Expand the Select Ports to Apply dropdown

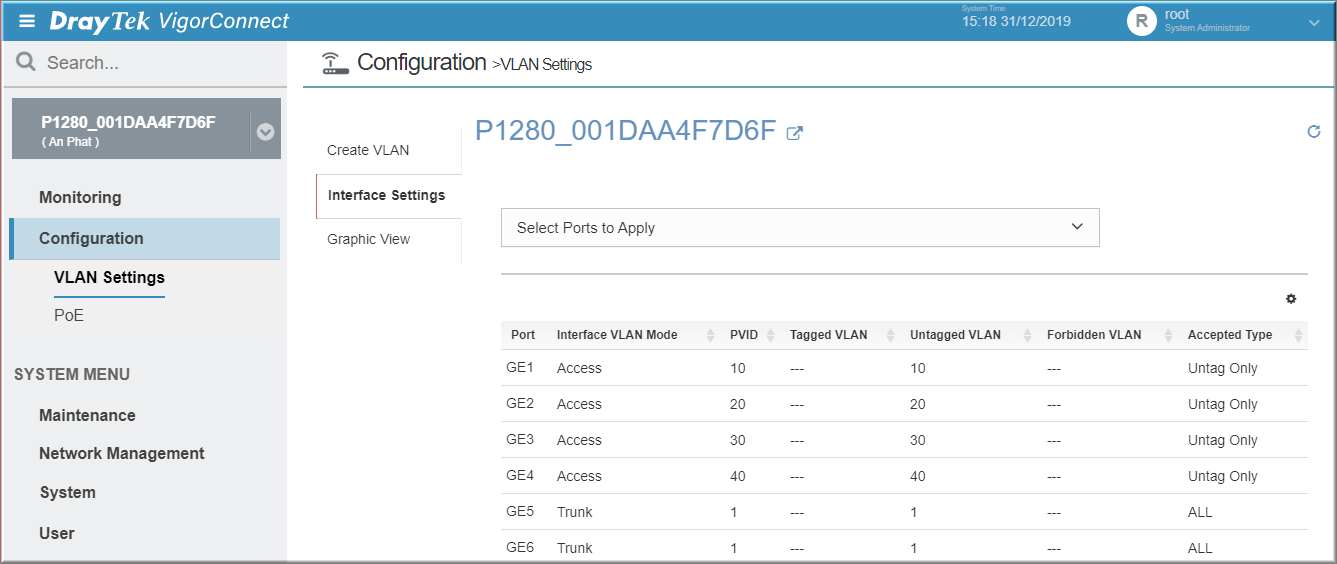[800, 227]
